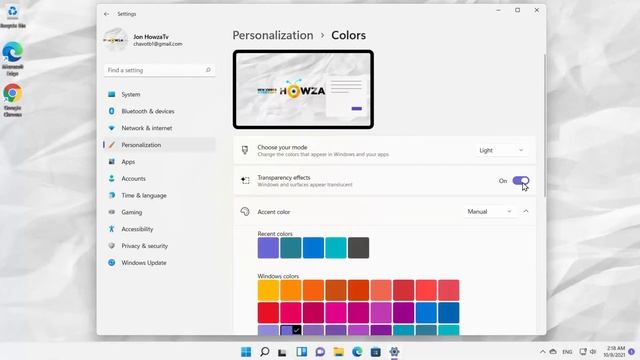Pick the blue recent color swatch
The width and height of the screenshot is (640, 360).
[313, 248]
